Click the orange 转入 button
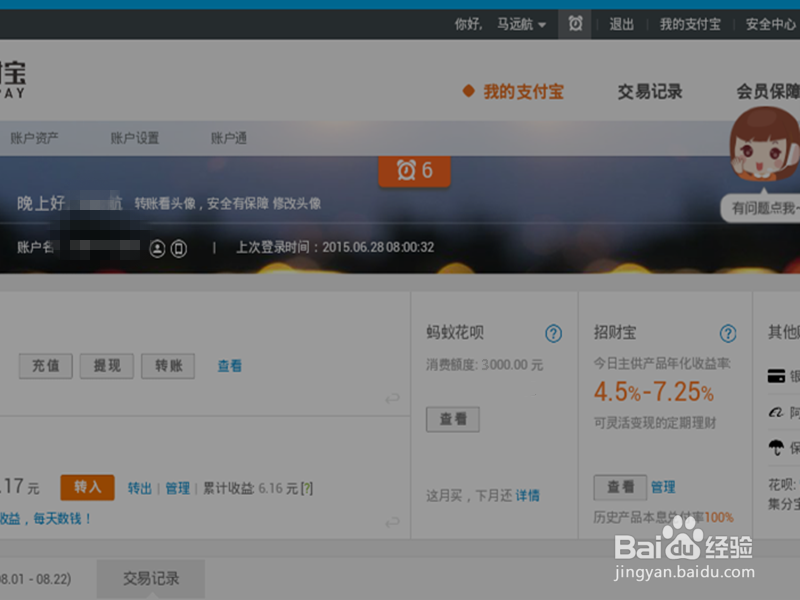This screenshot has width=800, height=600. pyautogui.click(x=87, y=487)
